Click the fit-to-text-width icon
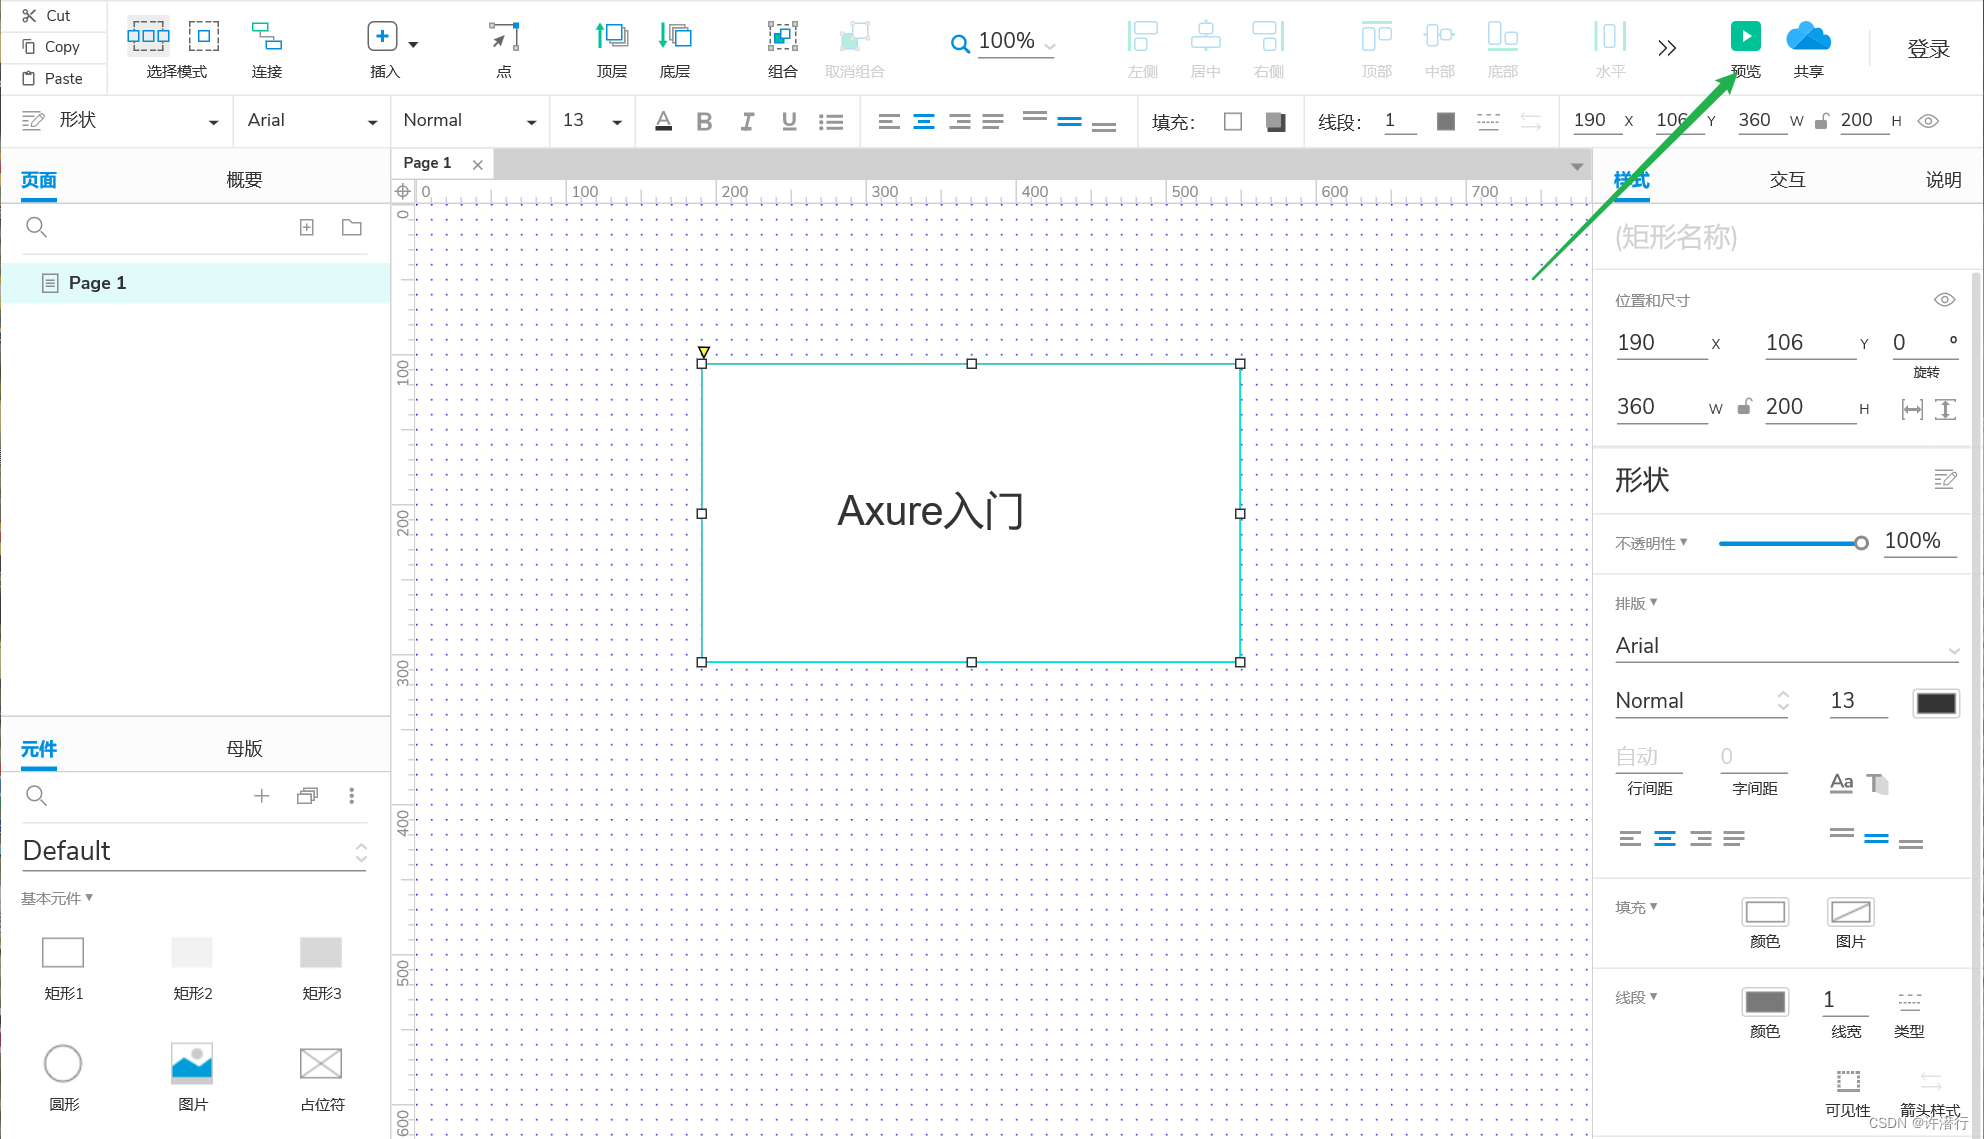Screen dimensions: 1984x1139 click(x=1912, y=409)
